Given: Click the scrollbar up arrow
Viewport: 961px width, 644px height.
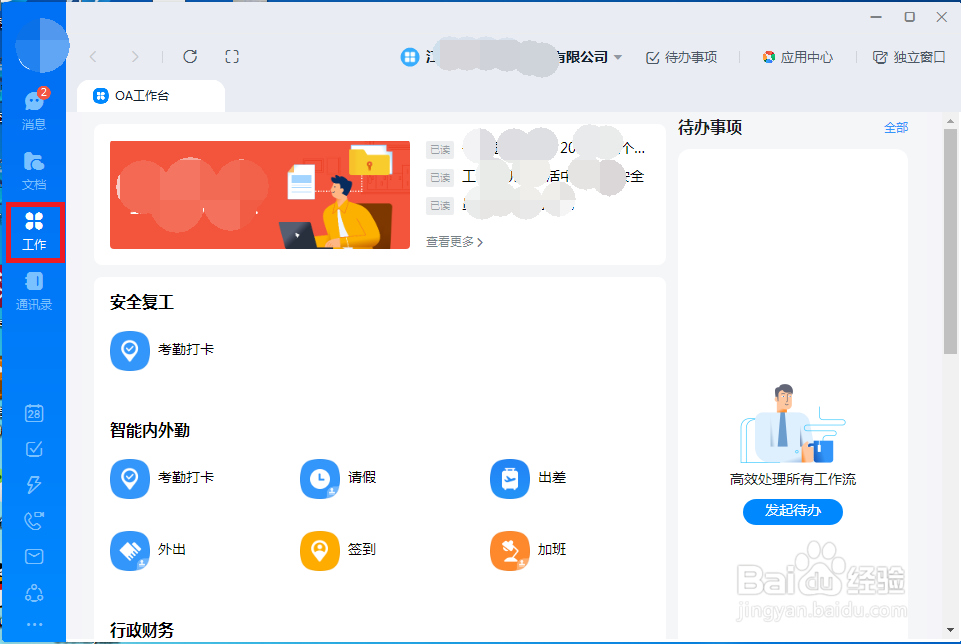Looking at the screenshot, I should [950, 121].
